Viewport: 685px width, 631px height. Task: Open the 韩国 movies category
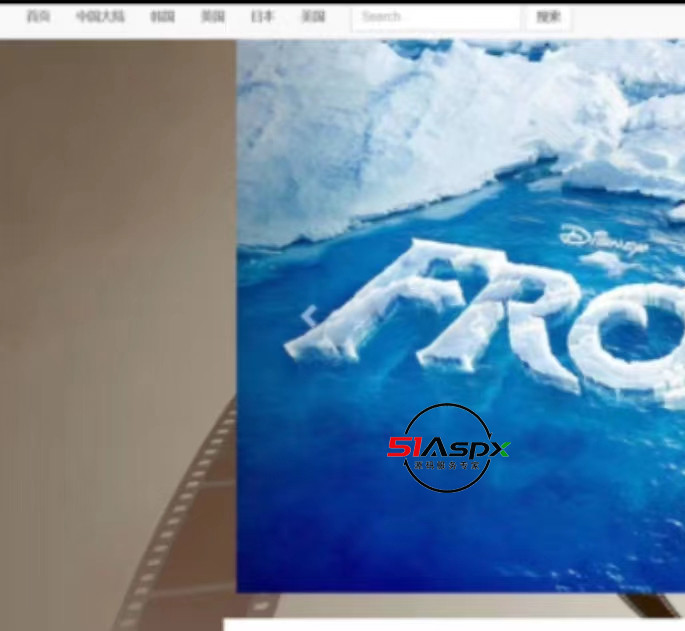pyautogui.click(x=163, y=17)
